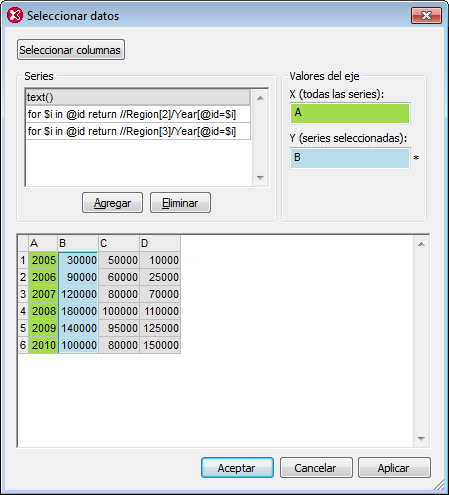
Task: Click column C cell in row 4
Action: [119, 311]
